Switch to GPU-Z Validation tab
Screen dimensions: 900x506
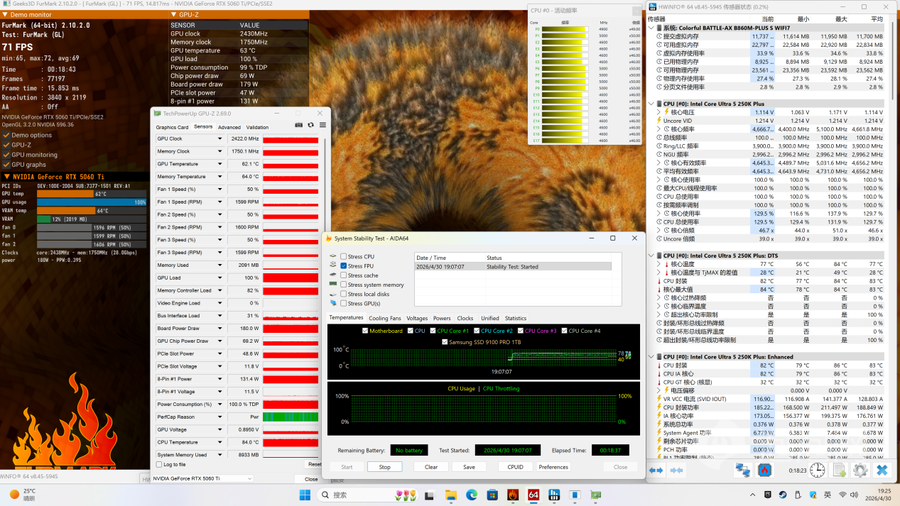click(x=257, y=127)
